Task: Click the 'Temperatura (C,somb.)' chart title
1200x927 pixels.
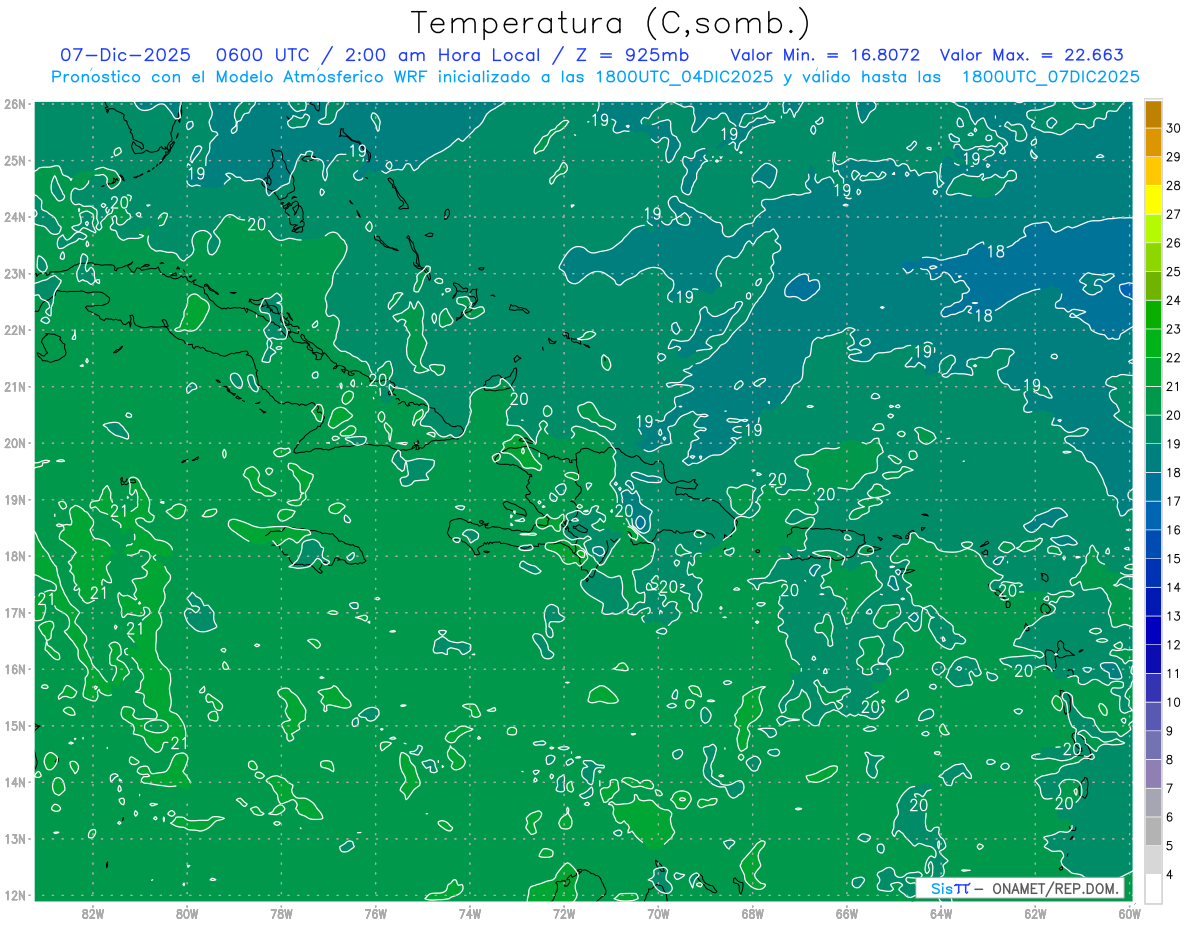Action: [x=611, y=23]
